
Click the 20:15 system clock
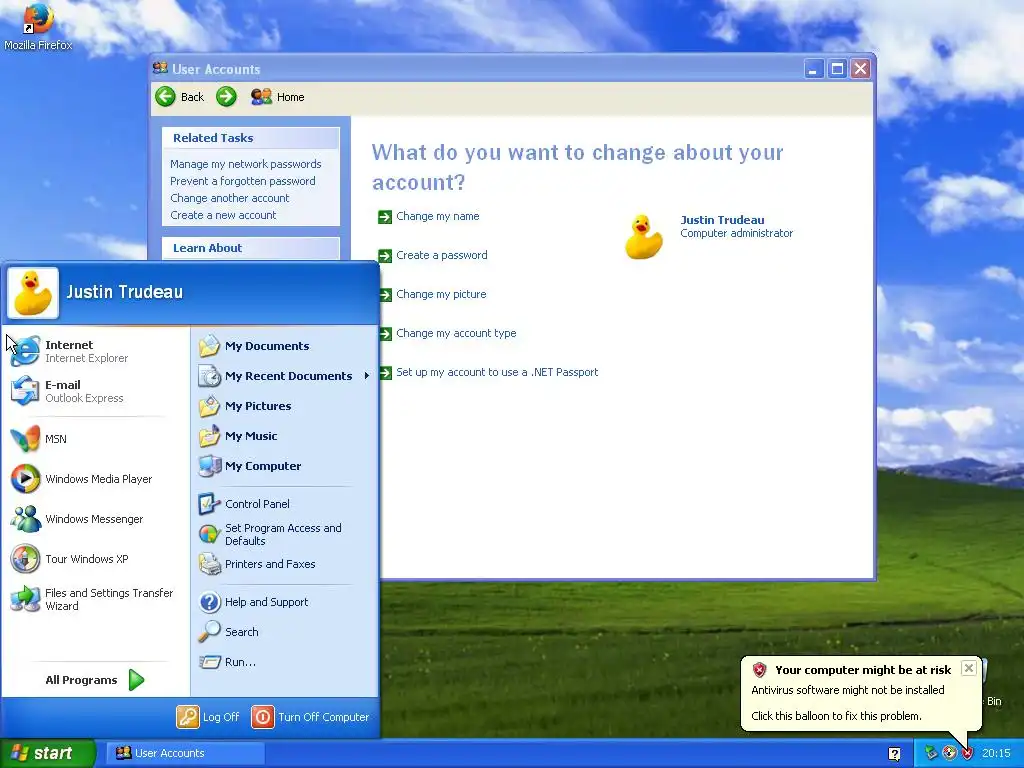[x=996, y=754]
